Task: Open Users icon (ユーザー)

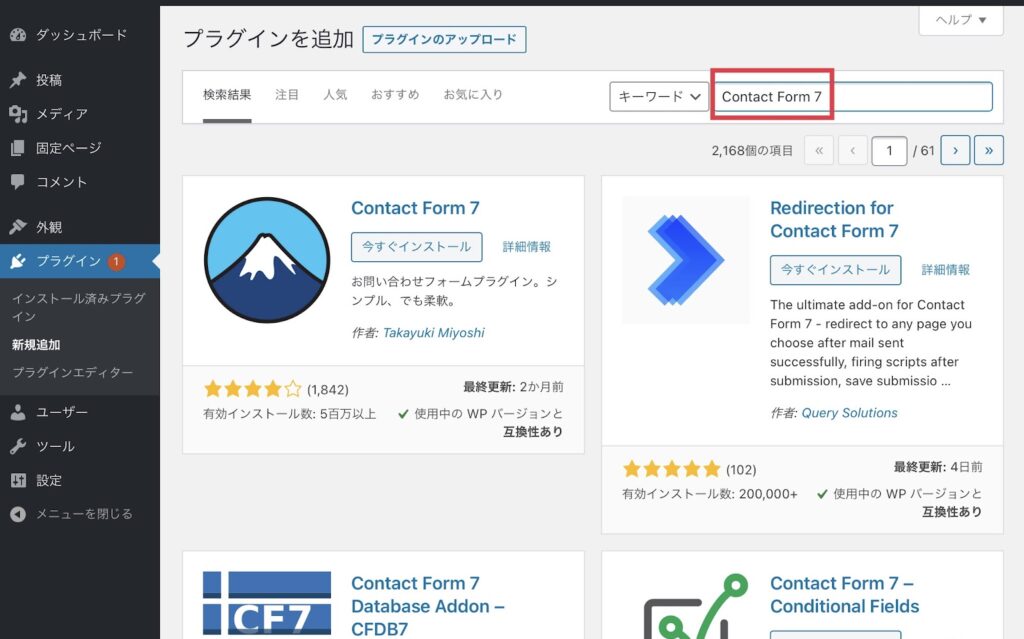Action: [x=18, y=412]
